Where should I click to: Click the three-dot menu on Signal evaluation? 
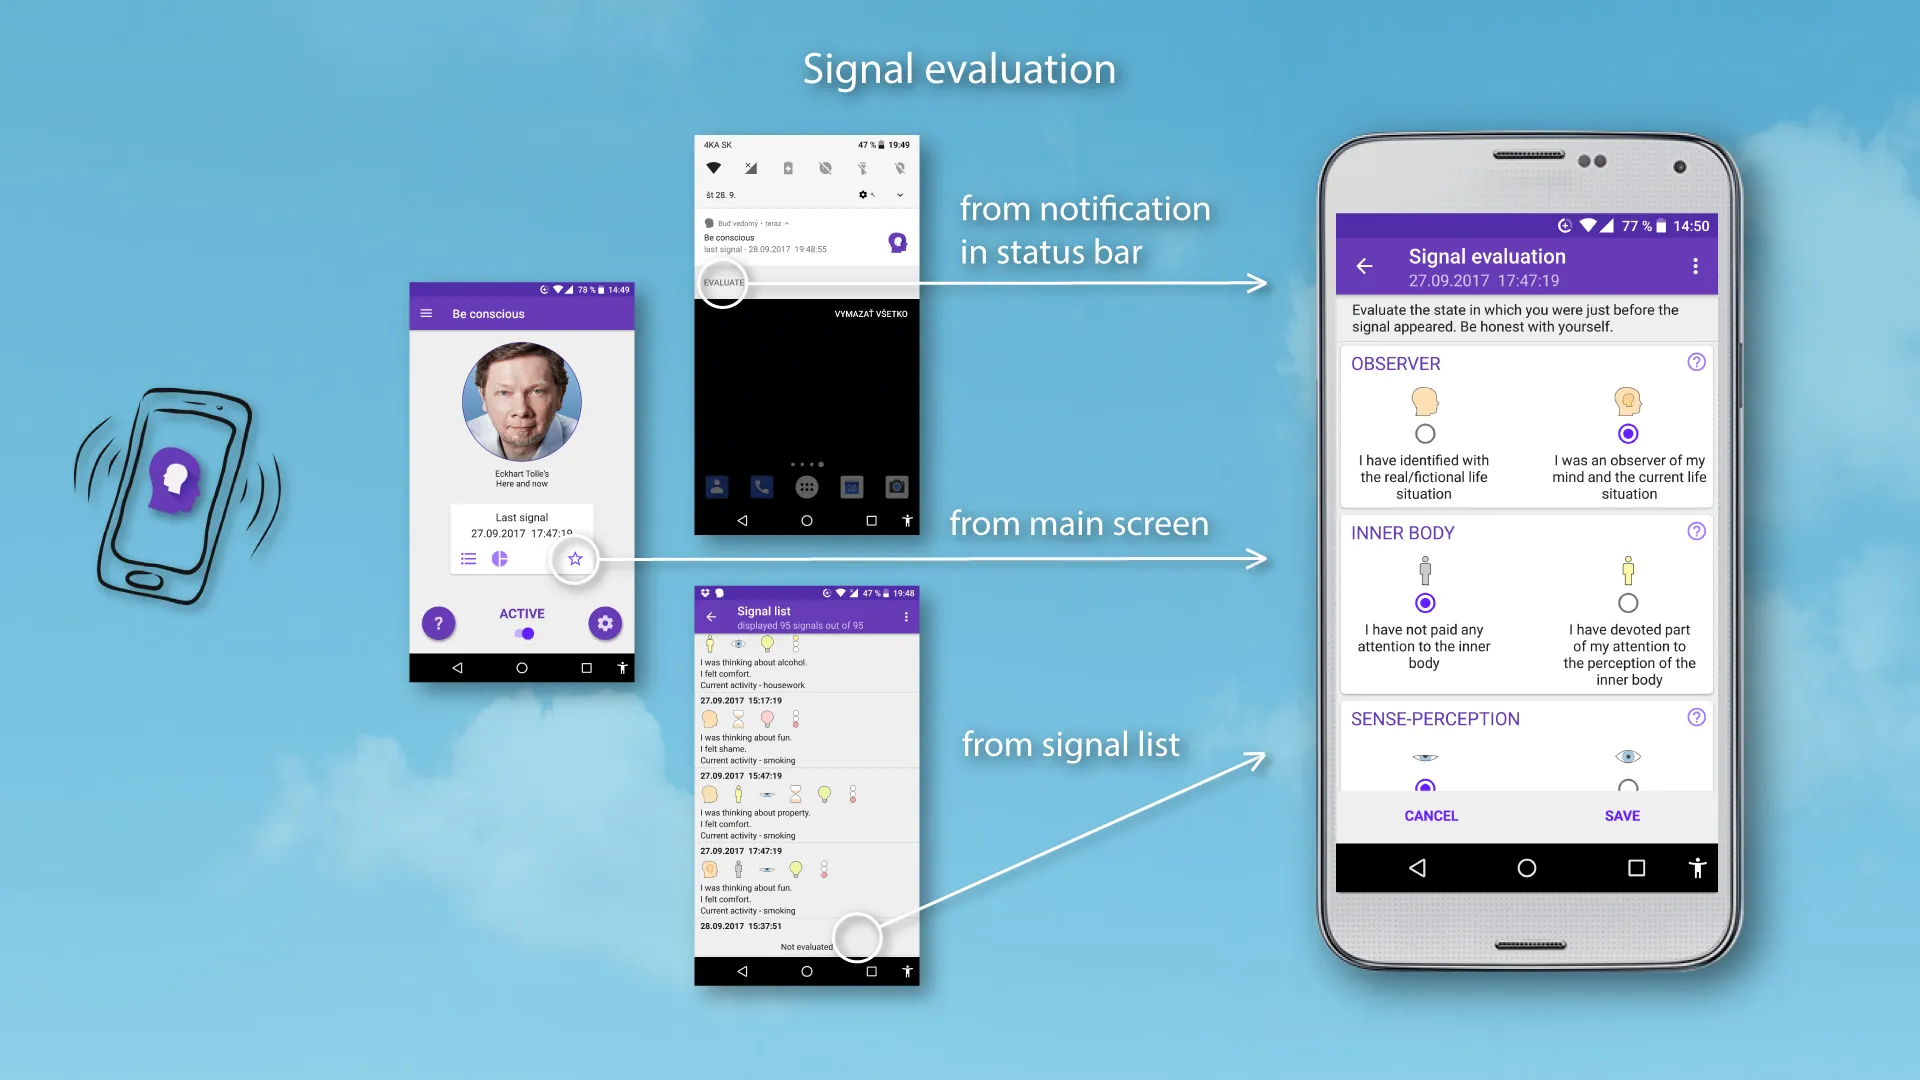click(1695, 265)
